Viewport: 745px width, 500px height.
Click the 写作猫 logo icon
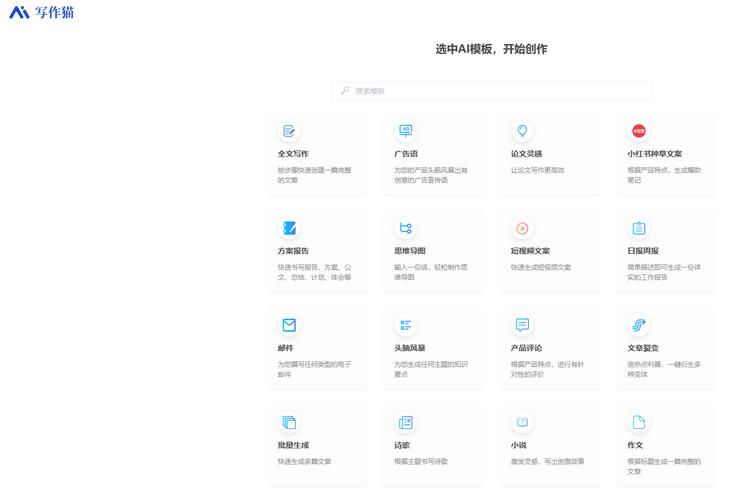(19, 12)
